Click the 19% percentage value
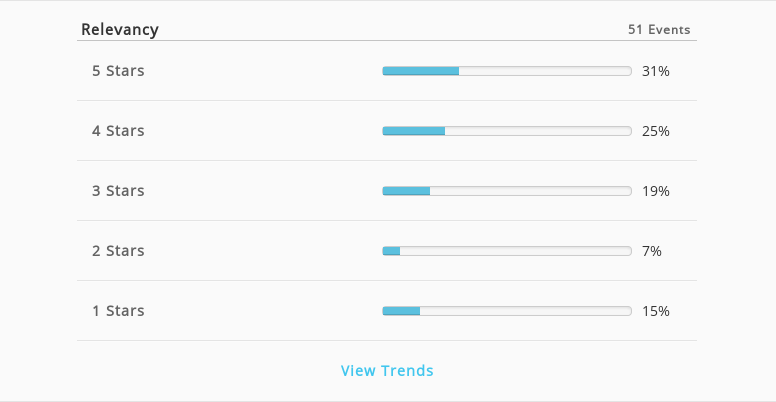 click(x=656, y=191)
